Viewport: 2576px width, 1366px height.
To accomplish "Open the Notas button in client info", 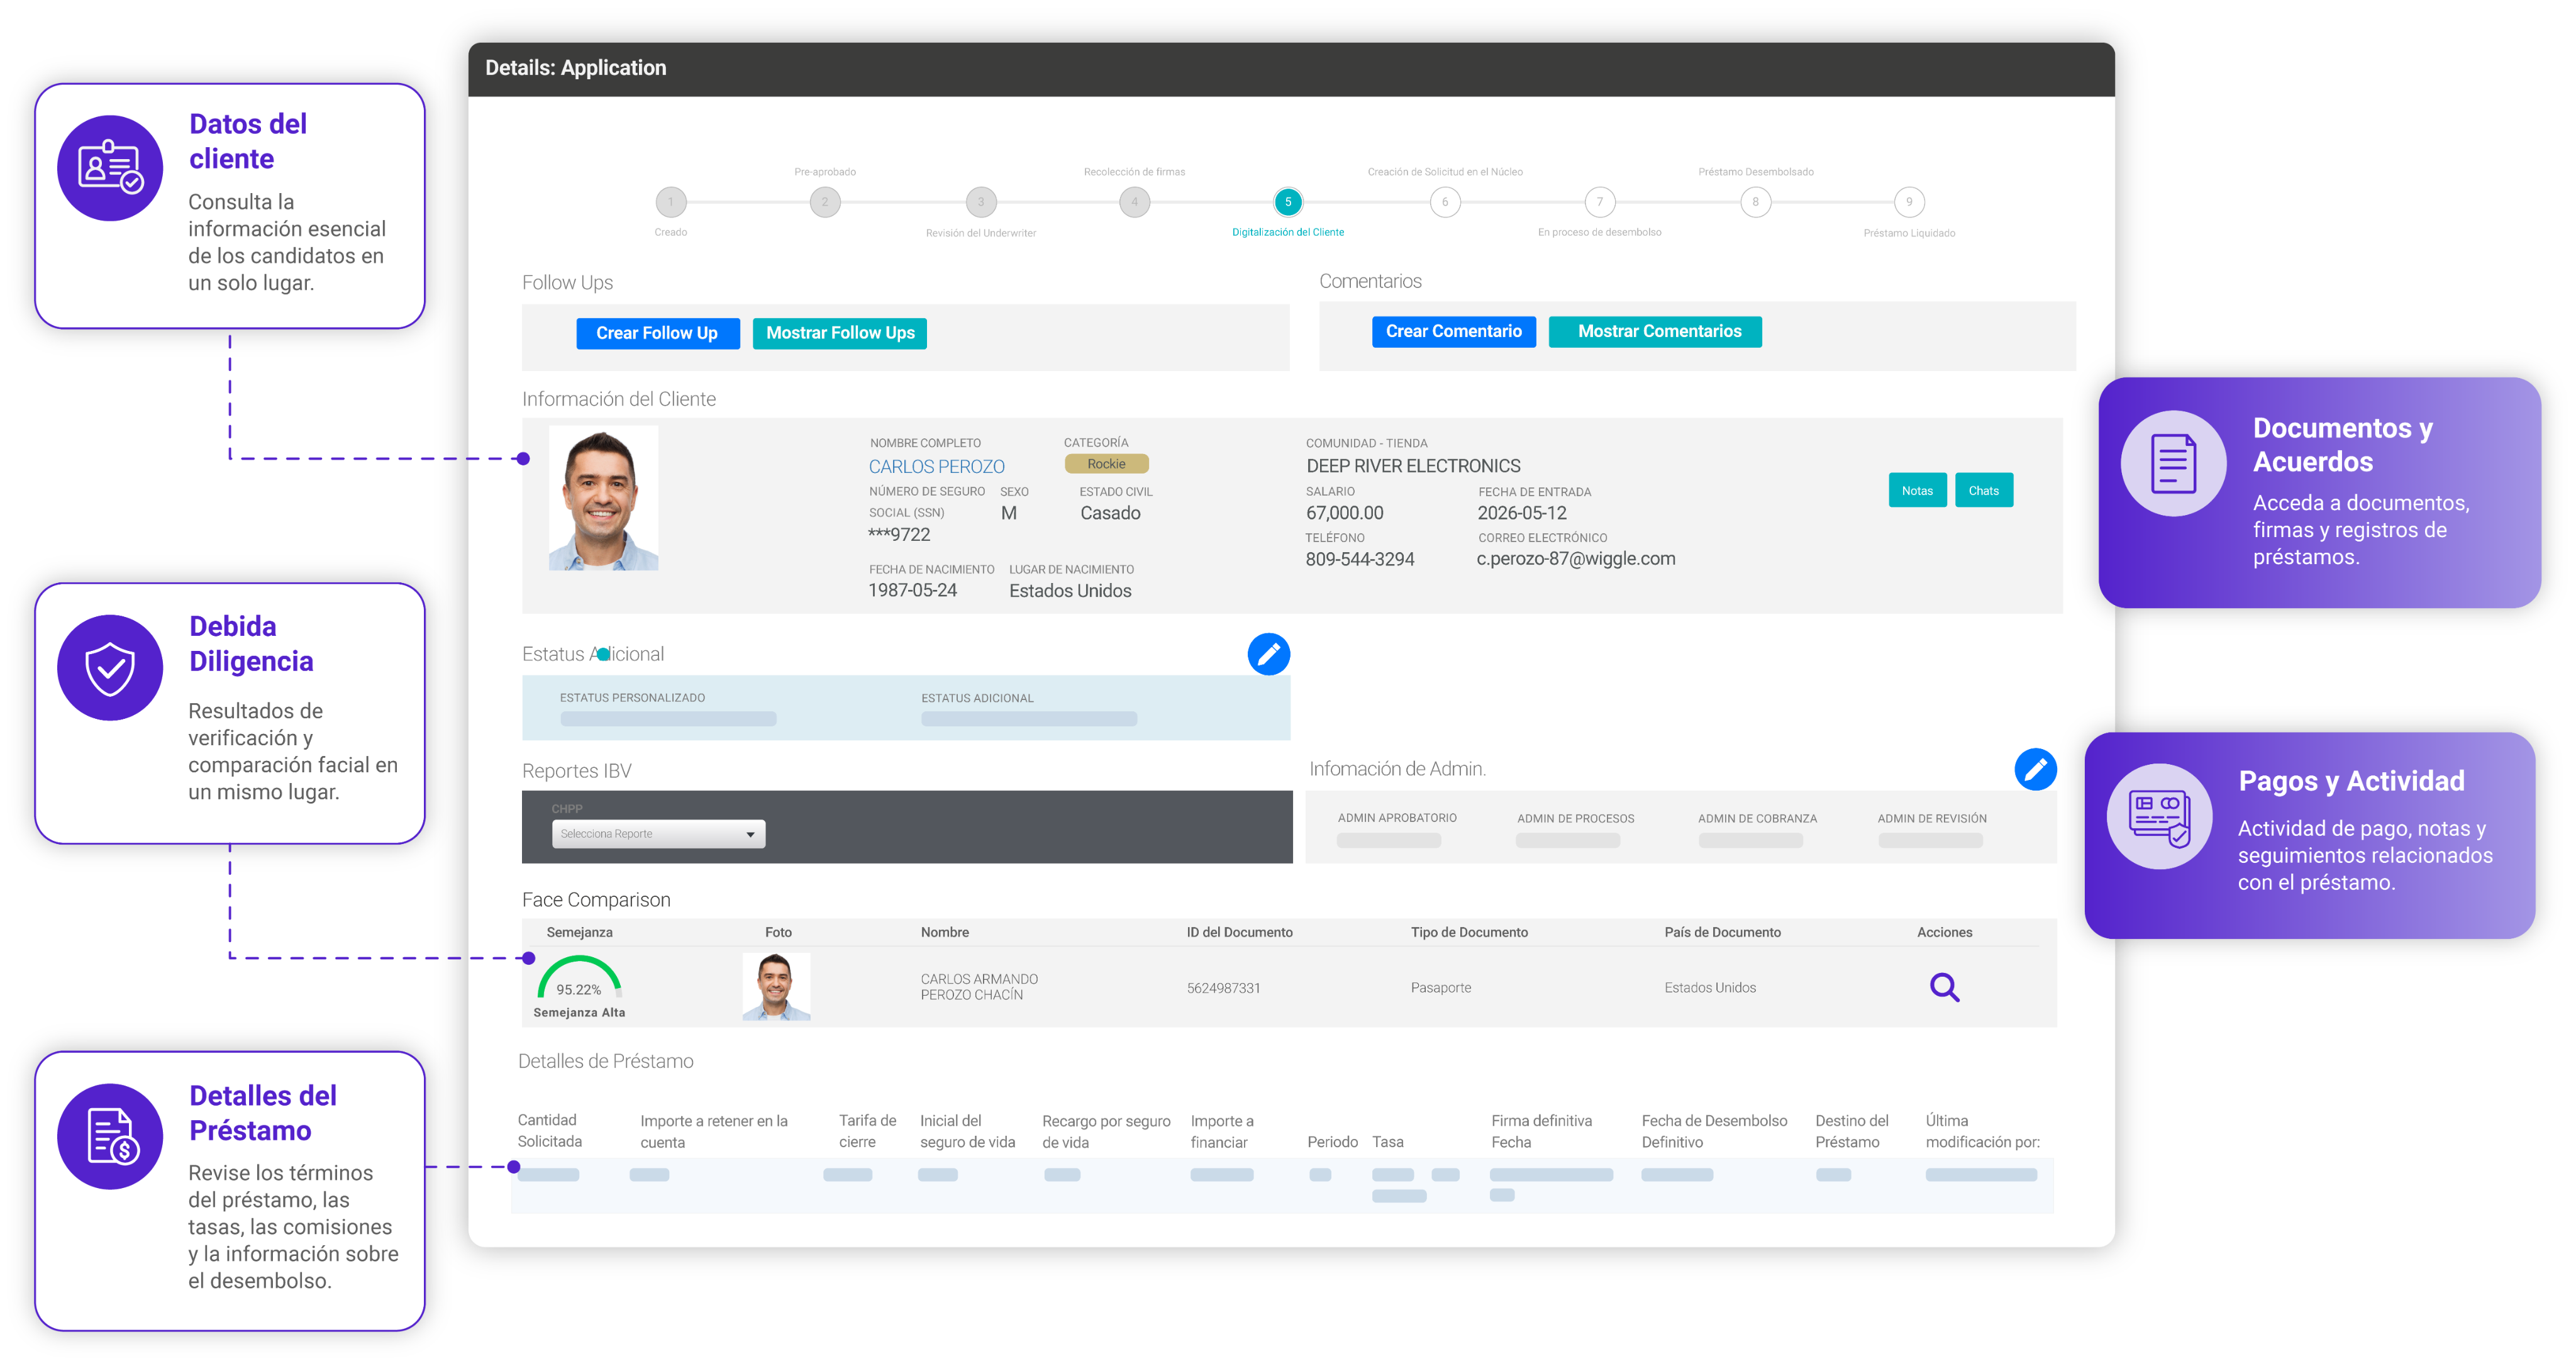I will coord(1917,490).
